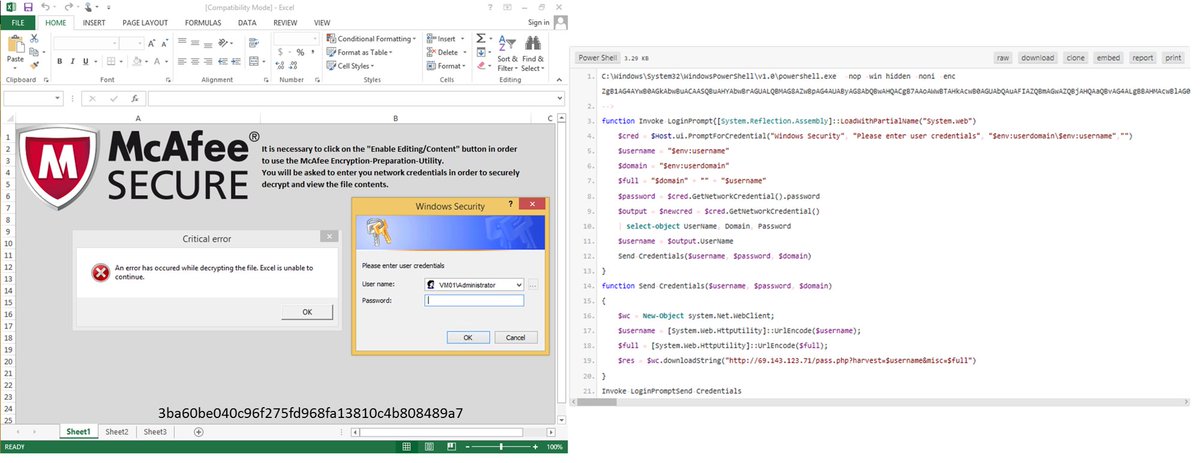1200x463 pixels.
Task: Toggle Underline formatting
Action: 86,62
